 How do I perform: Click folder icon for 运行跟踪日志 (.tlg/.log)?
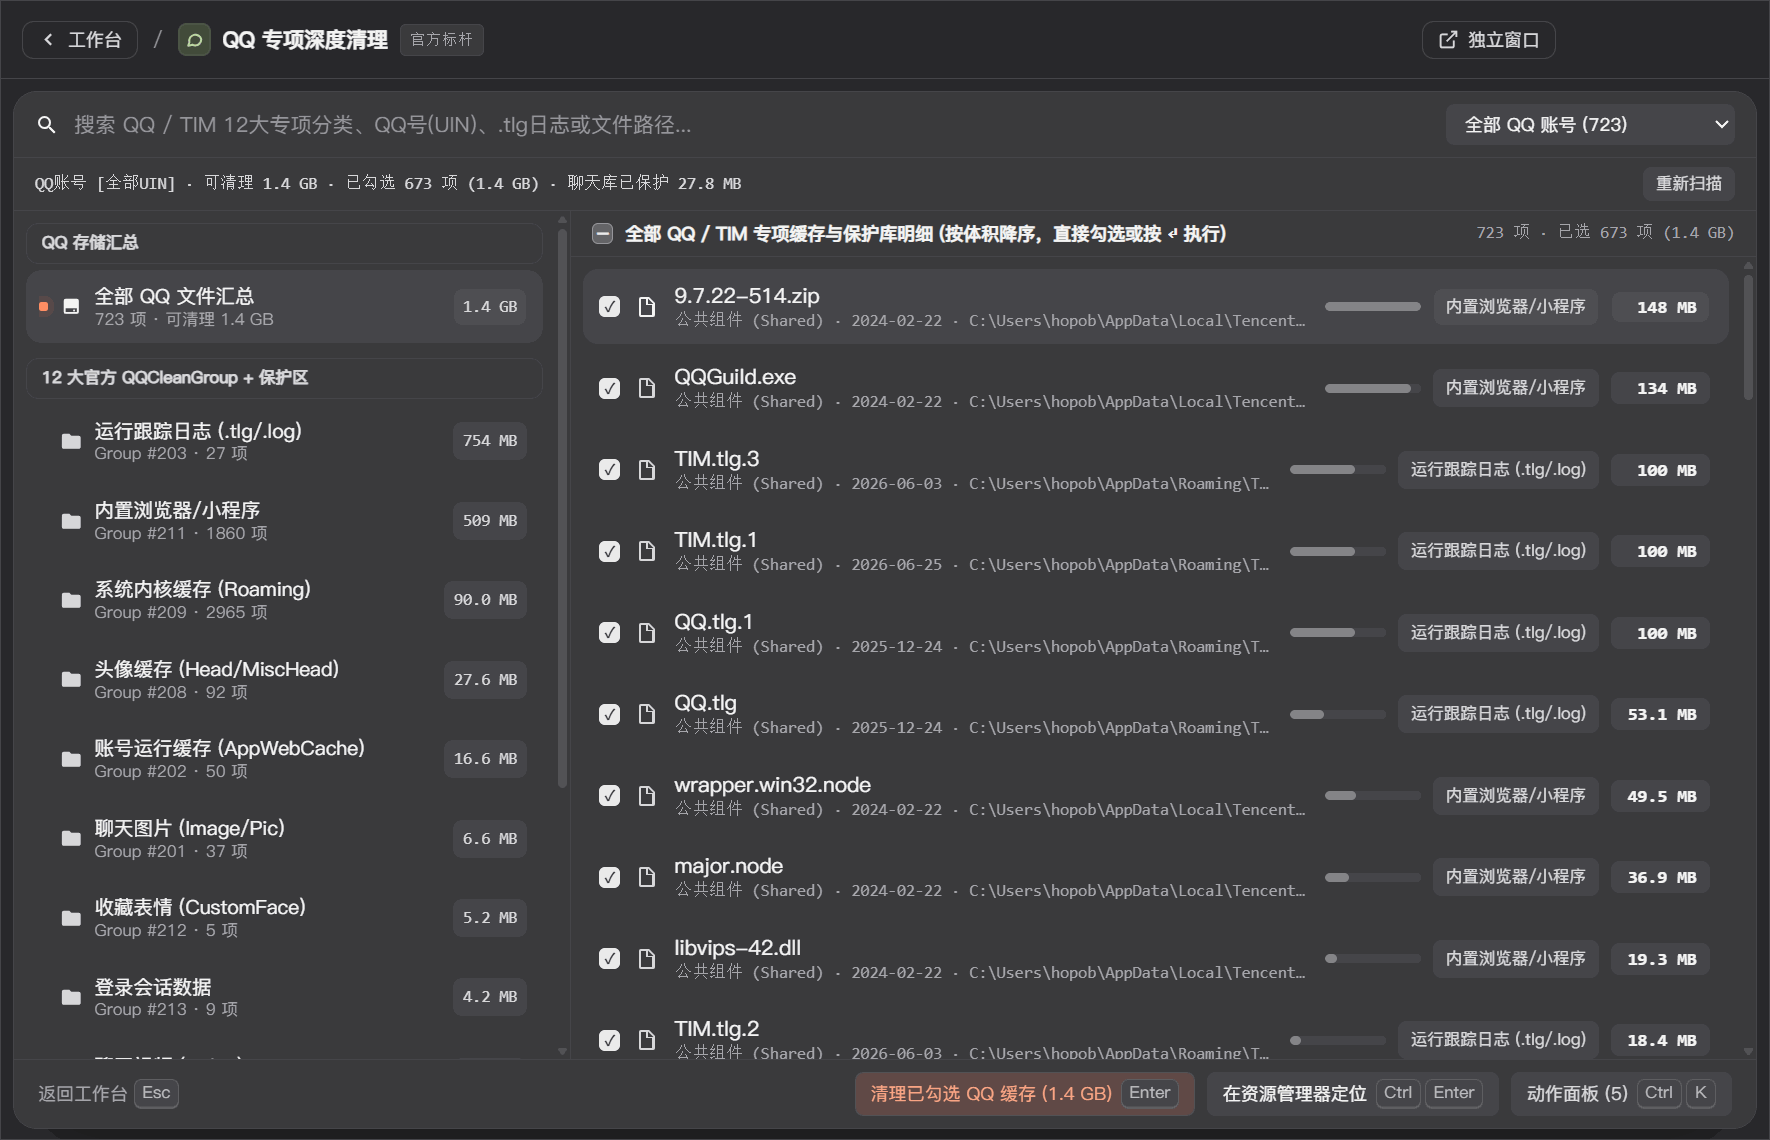pyautogui.click(x=71, y=441)
